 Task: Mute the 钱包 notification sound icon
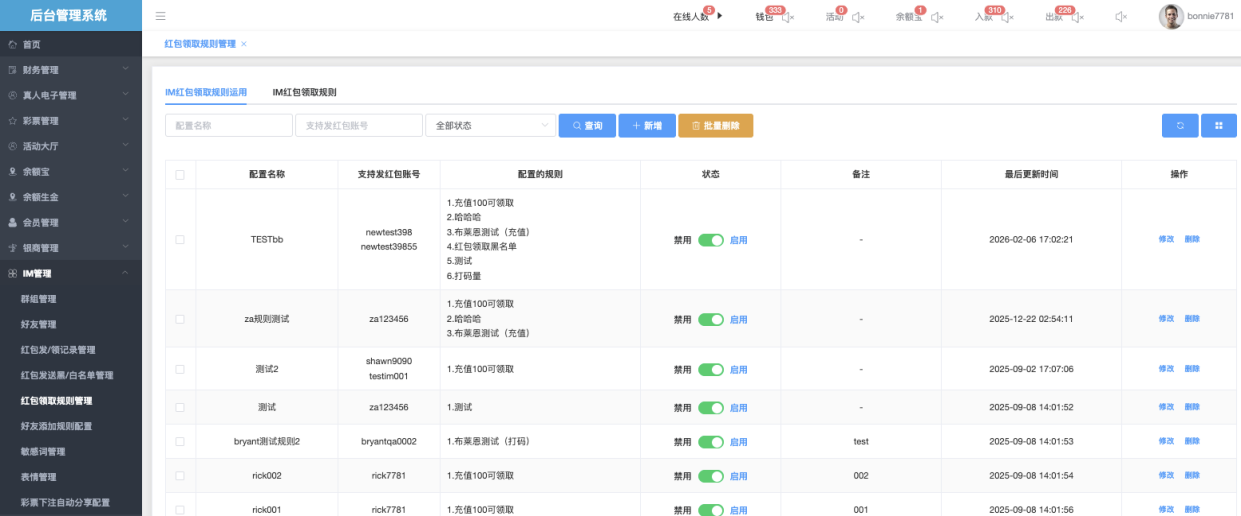tap(788, 17)
